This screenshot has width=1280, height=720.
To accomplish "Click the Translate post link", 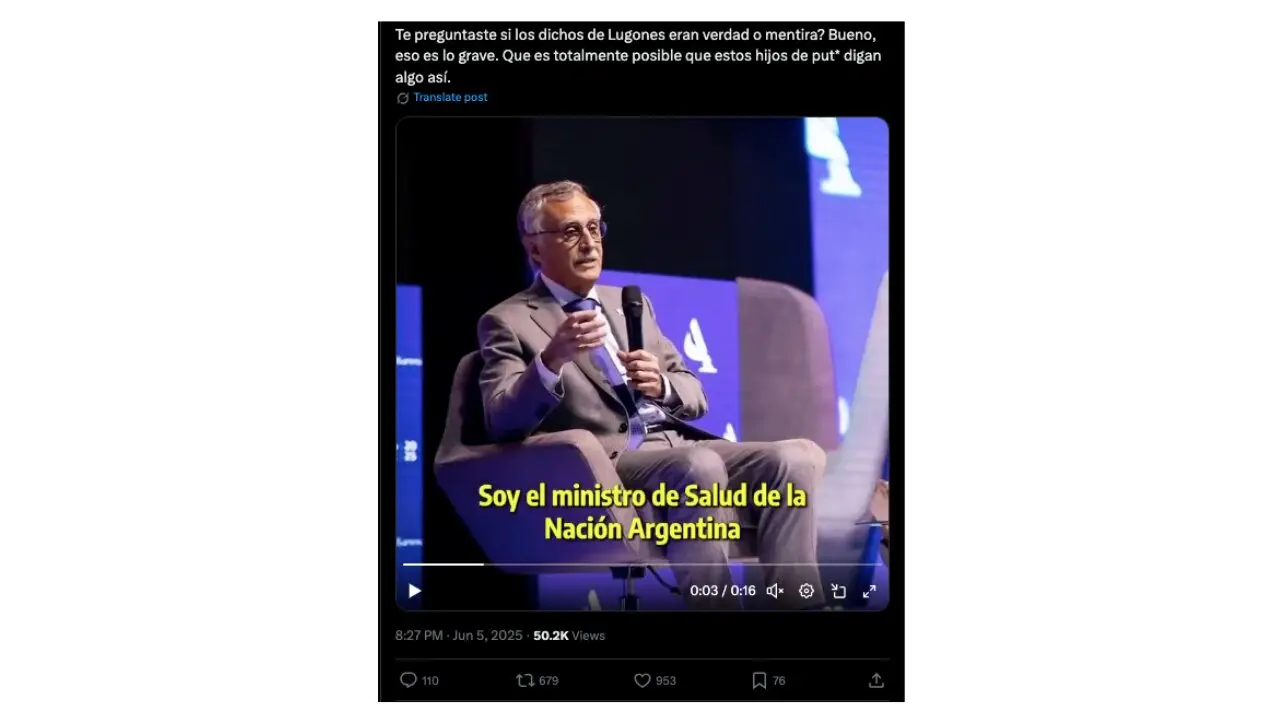I will click(450, 97).
